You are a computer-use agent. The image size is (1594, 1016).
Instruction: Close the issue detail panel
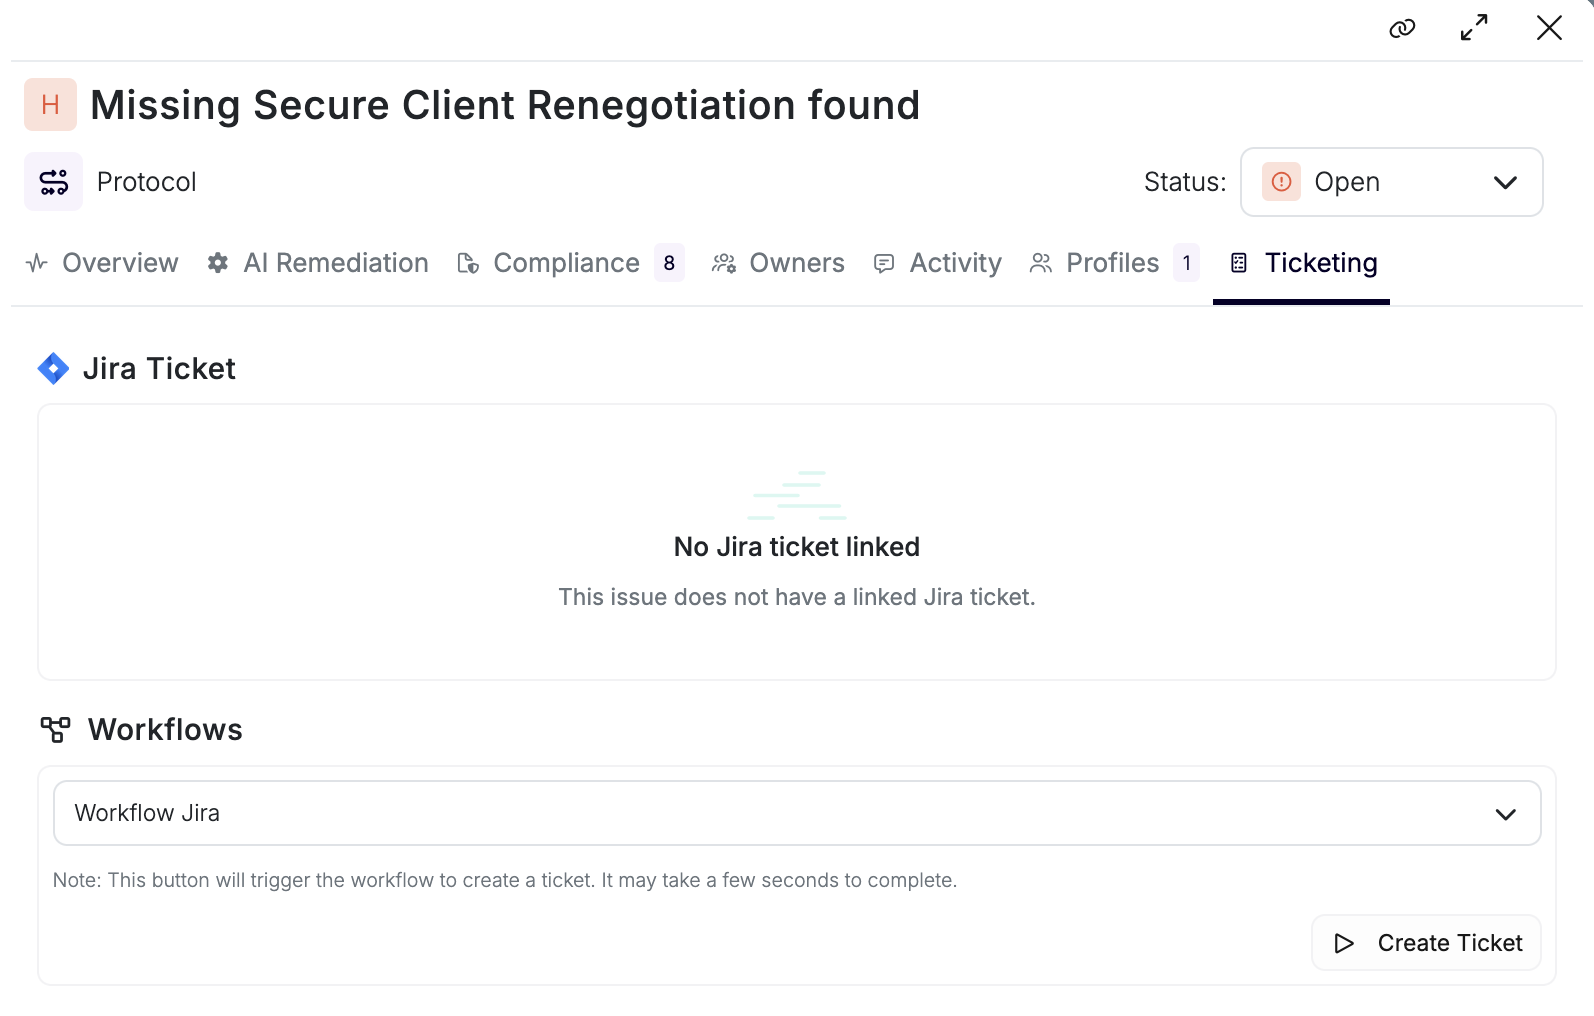1548,29
